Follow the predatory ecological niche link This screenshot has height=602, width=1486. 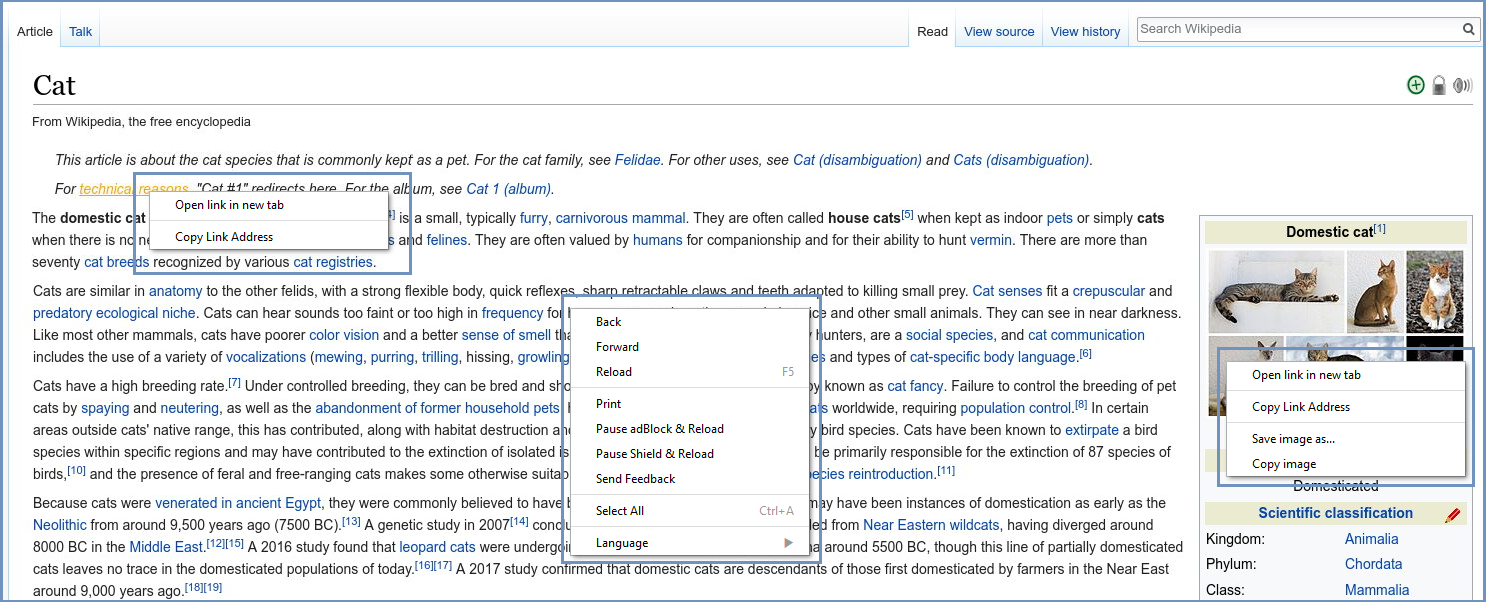[x=114, y=313]
